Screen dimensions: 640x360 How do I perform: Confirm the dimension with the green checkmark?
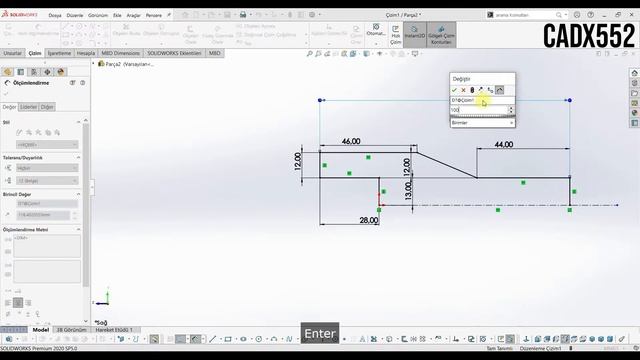pos(454,90)
